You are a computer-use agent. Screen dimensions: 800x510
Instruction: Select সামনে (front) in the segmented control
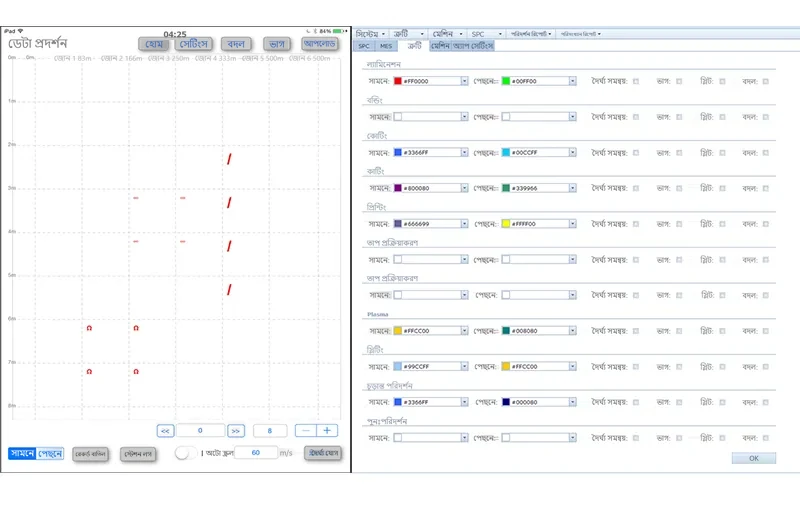[22, 453]
